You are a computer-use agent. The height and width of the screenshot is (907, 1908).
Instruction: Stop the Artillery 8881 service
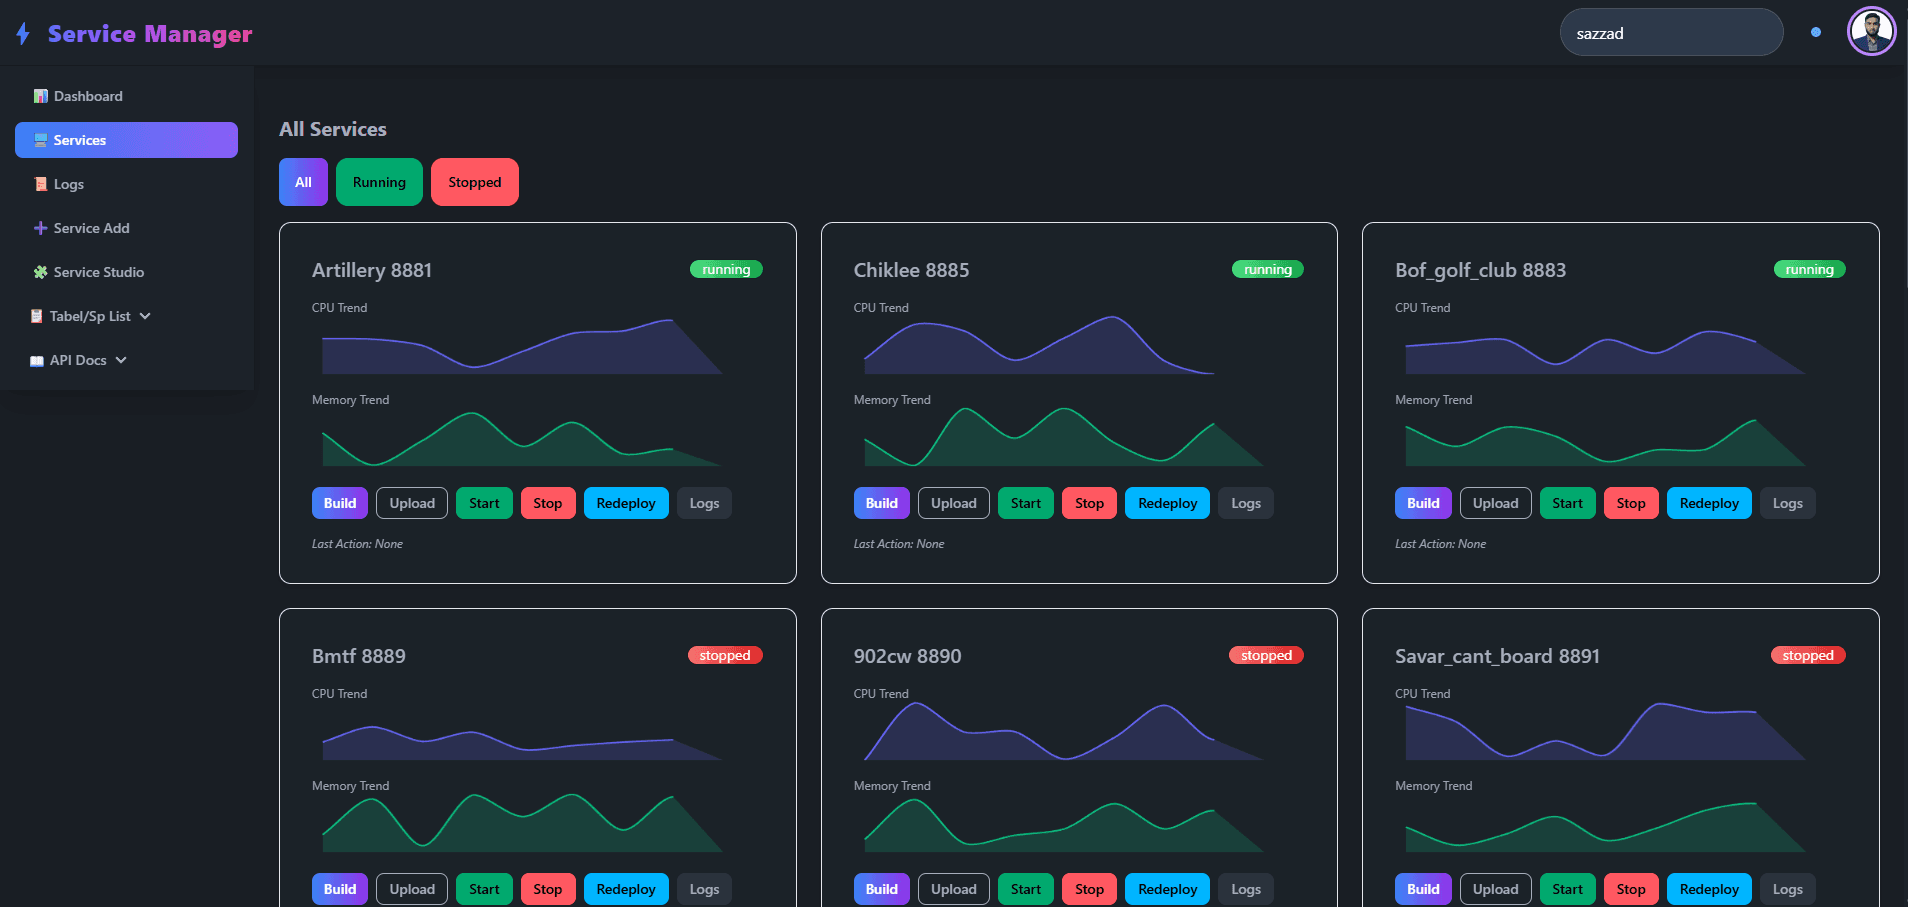(x=548, y=503)
